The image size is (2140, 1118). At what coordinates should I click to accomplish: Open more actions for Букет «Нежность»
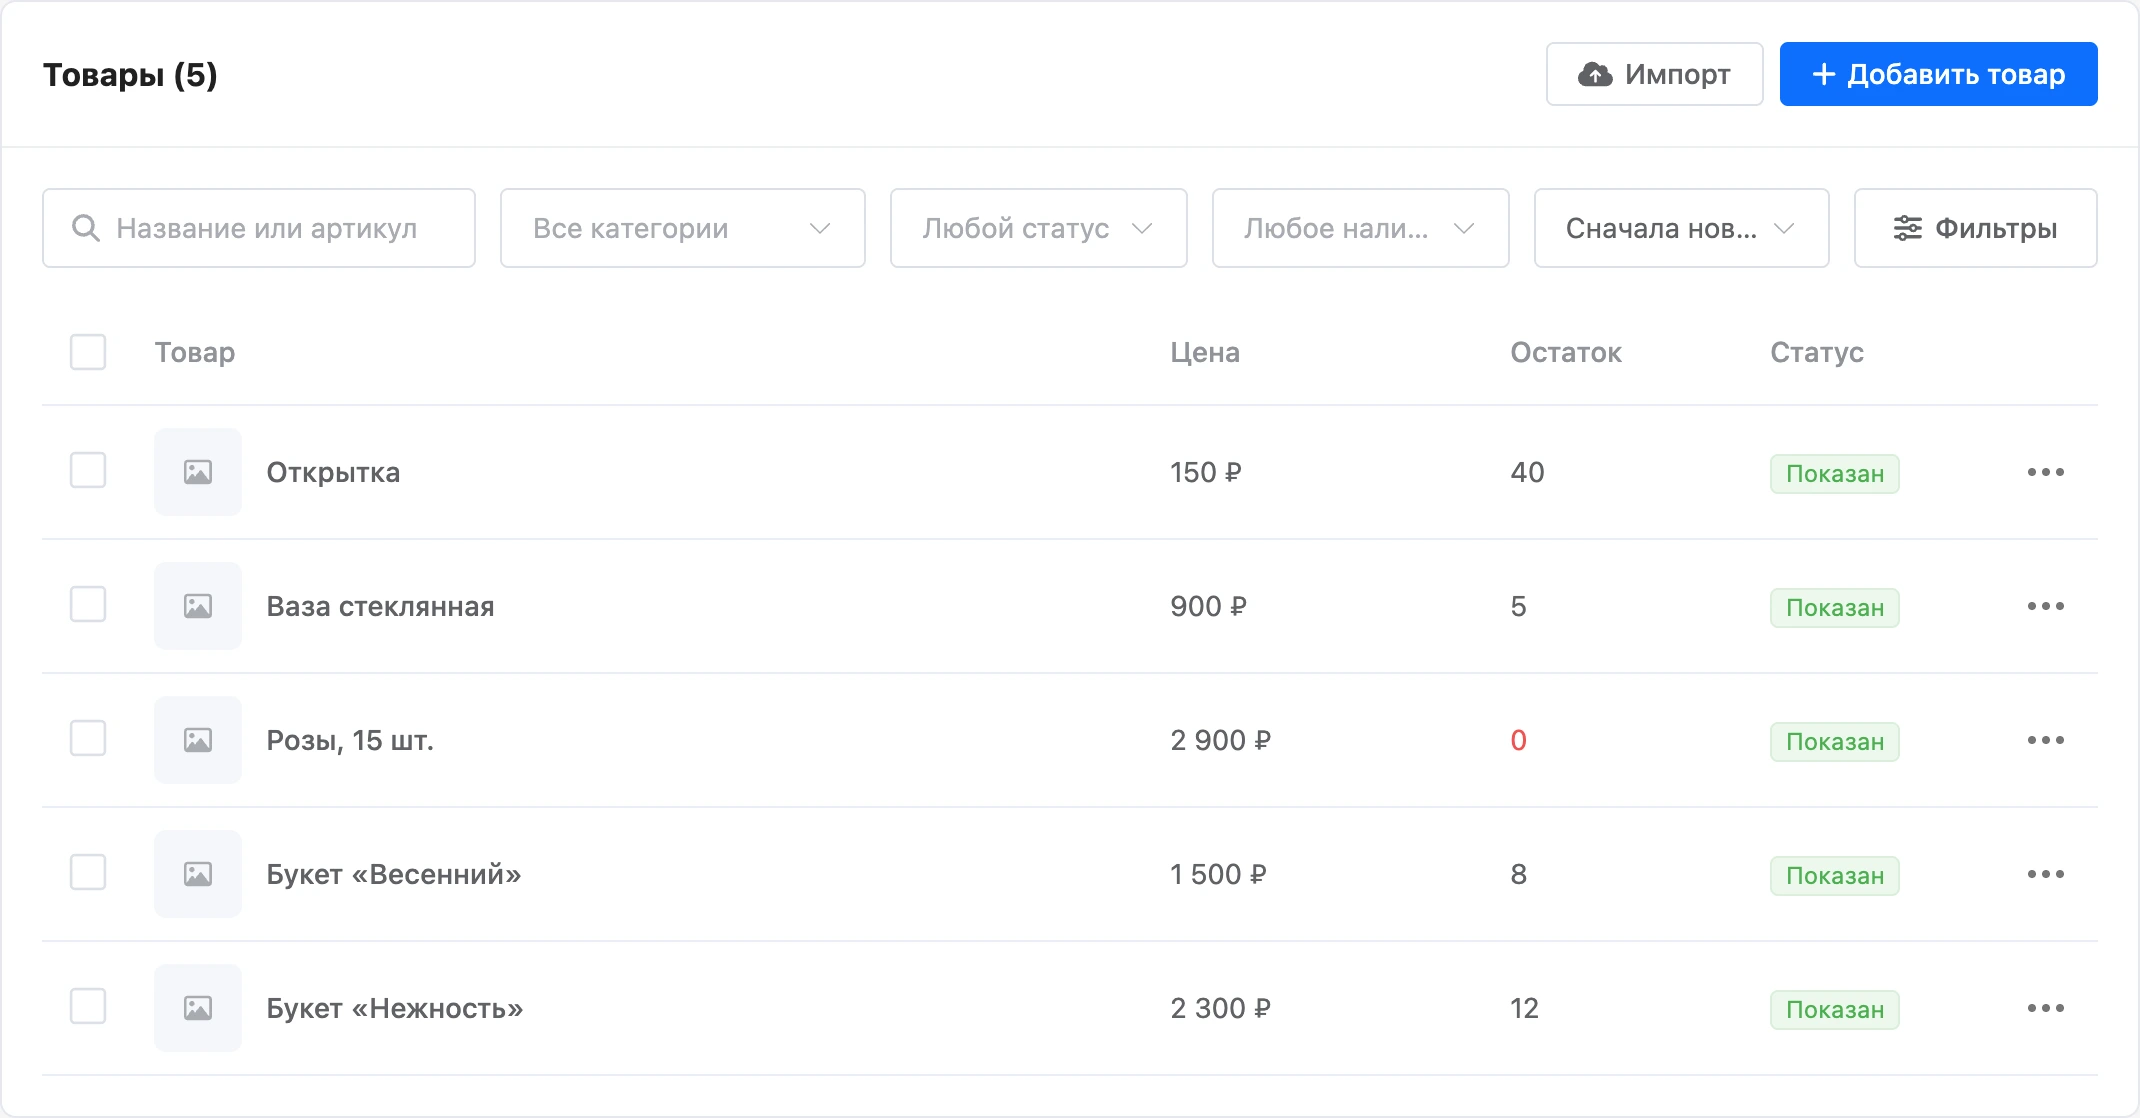[x=2045, y=1008]
